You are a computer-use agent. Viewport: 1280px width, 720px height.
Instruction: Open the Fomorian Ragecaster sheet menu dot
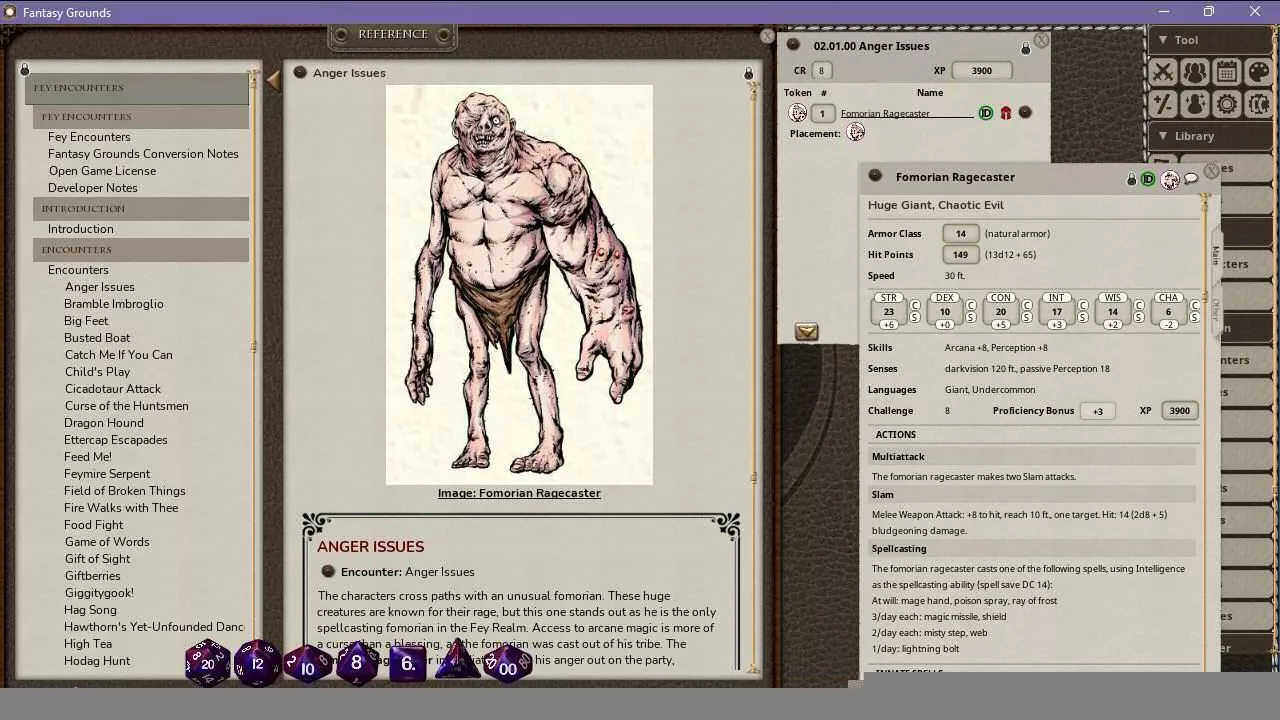pos(875,176)
